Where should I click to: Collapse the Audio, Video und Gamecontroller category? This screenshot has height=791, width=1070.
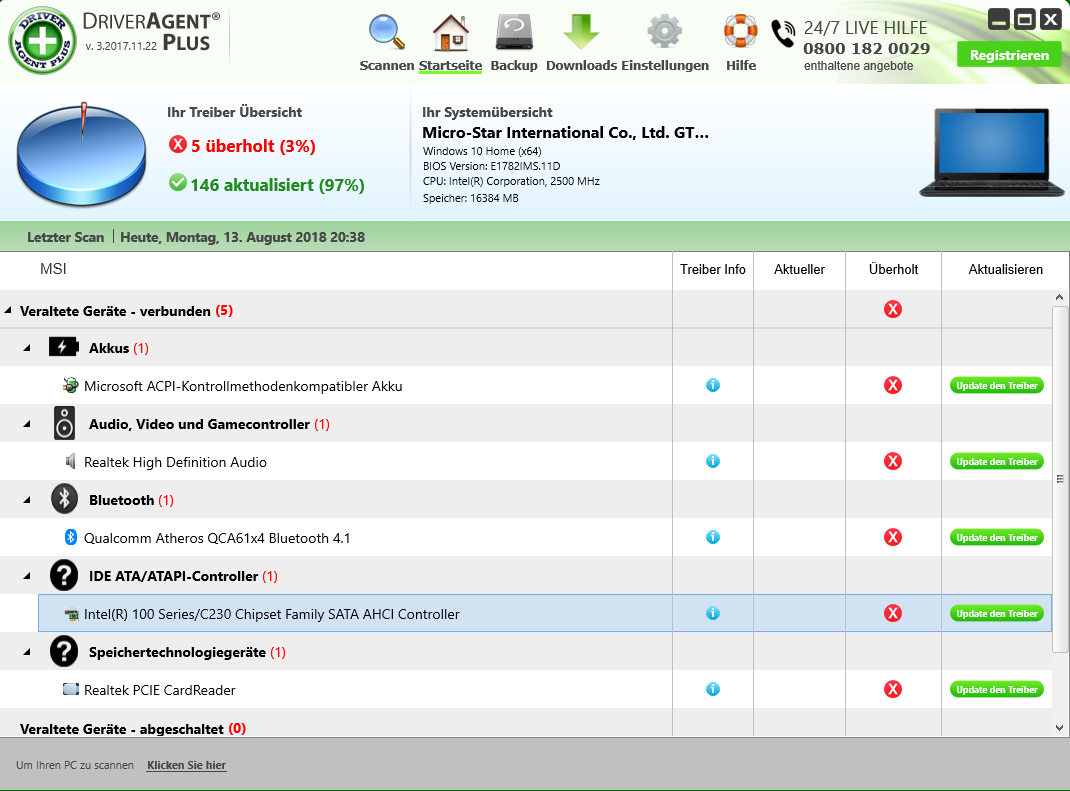(x=27, y=424)
